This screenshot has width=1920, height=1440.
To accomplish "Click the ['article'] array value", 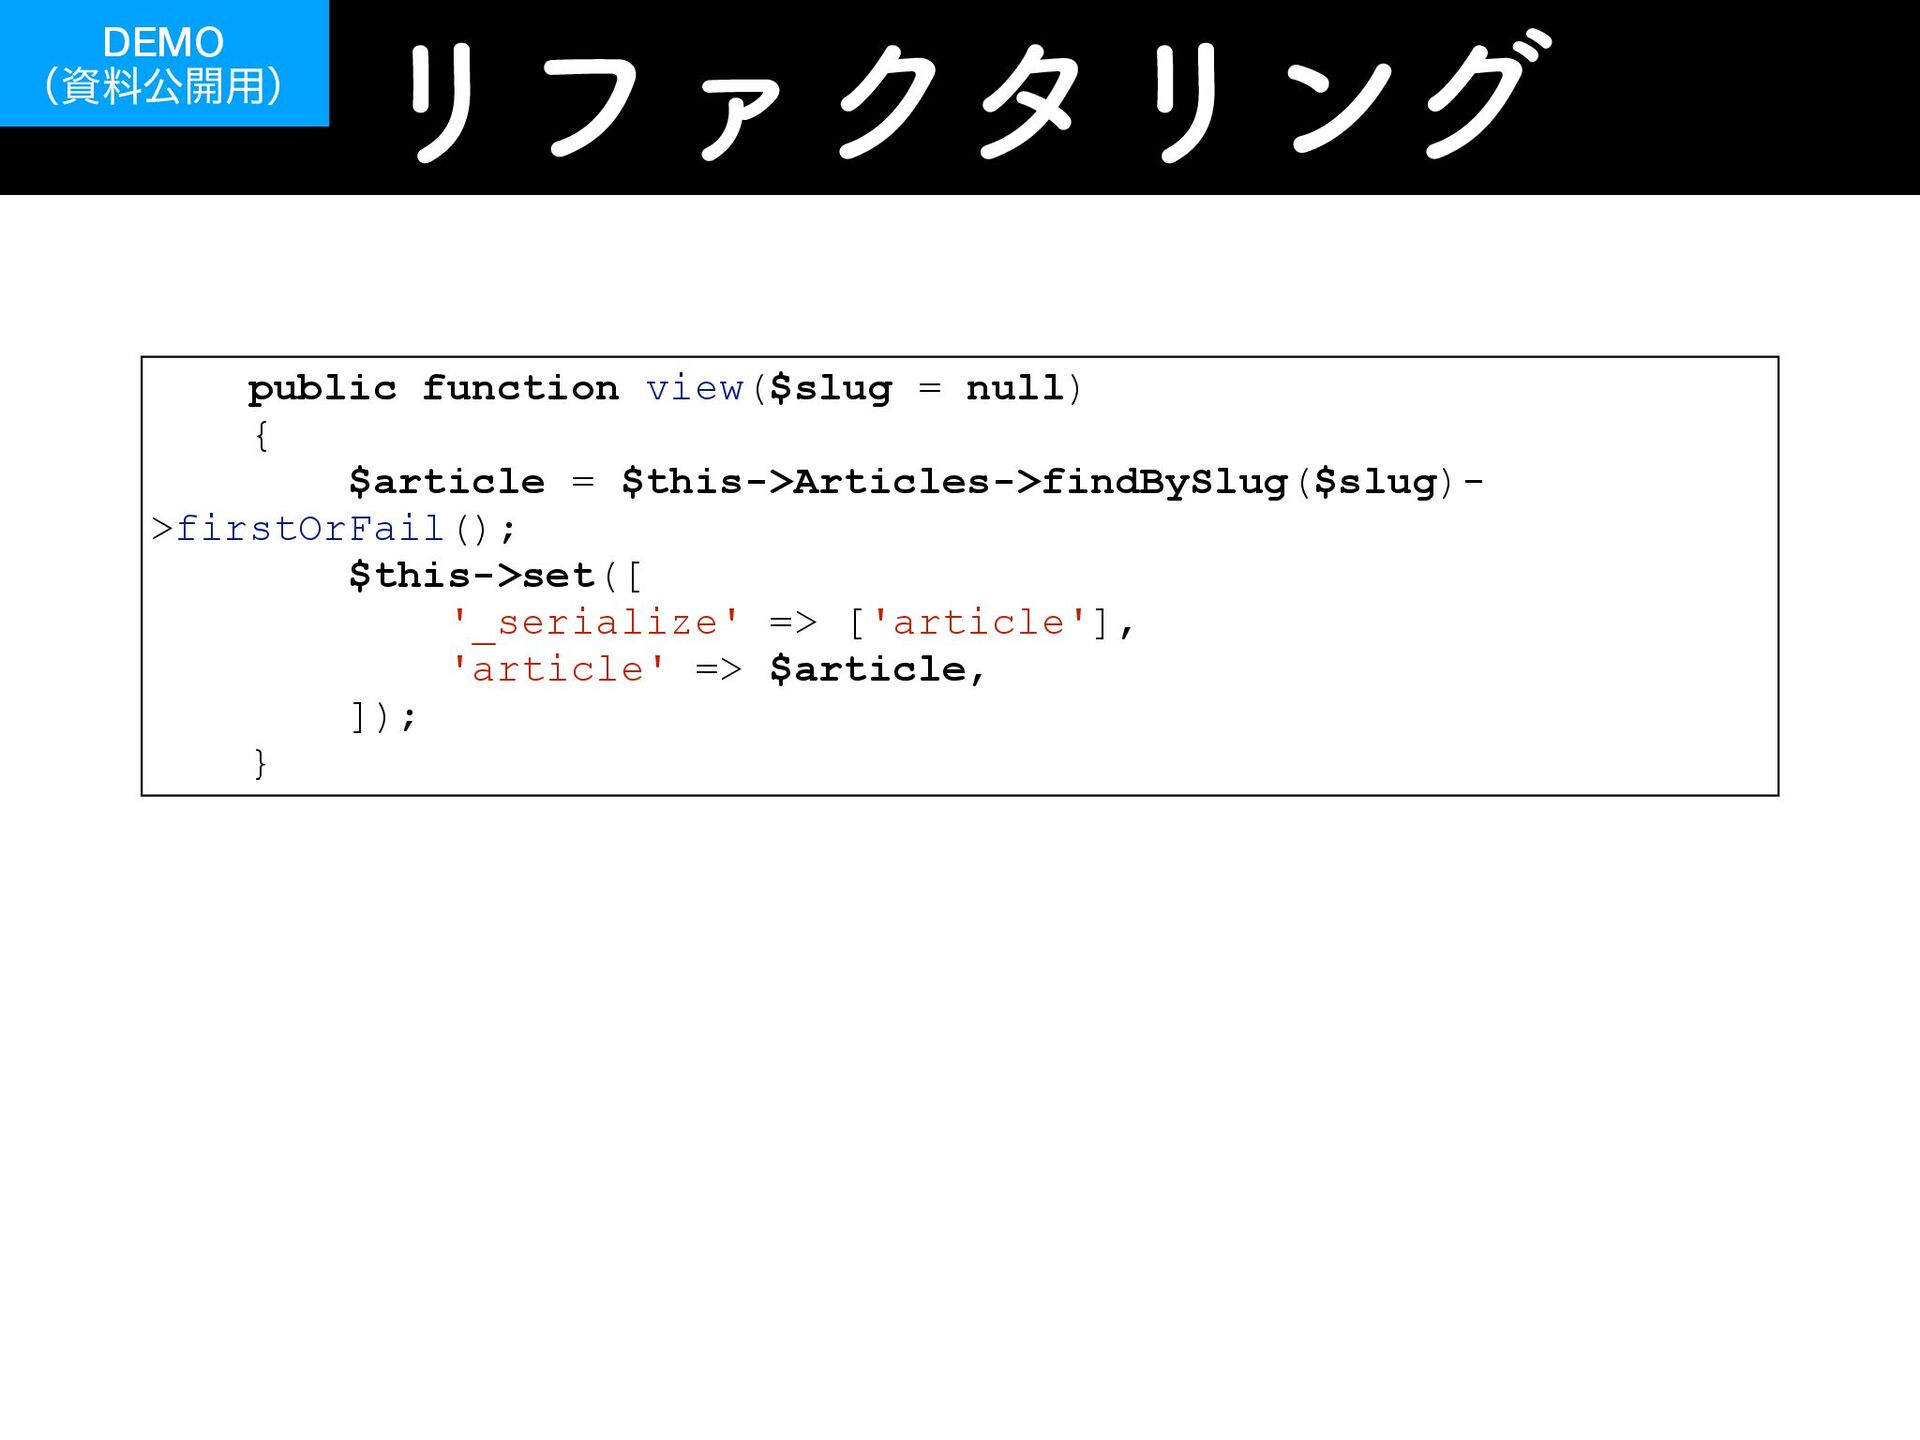I will click(978, 622).
